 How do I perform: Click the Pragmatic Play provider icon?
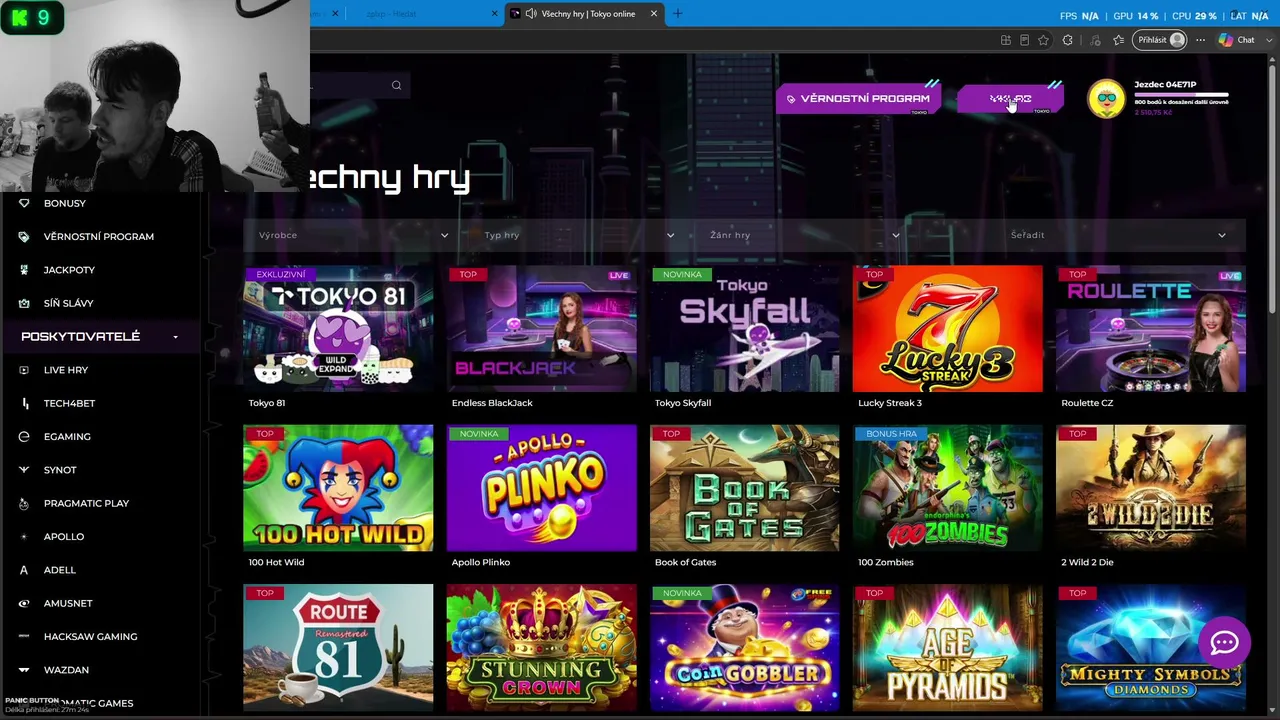click(24, 503)
